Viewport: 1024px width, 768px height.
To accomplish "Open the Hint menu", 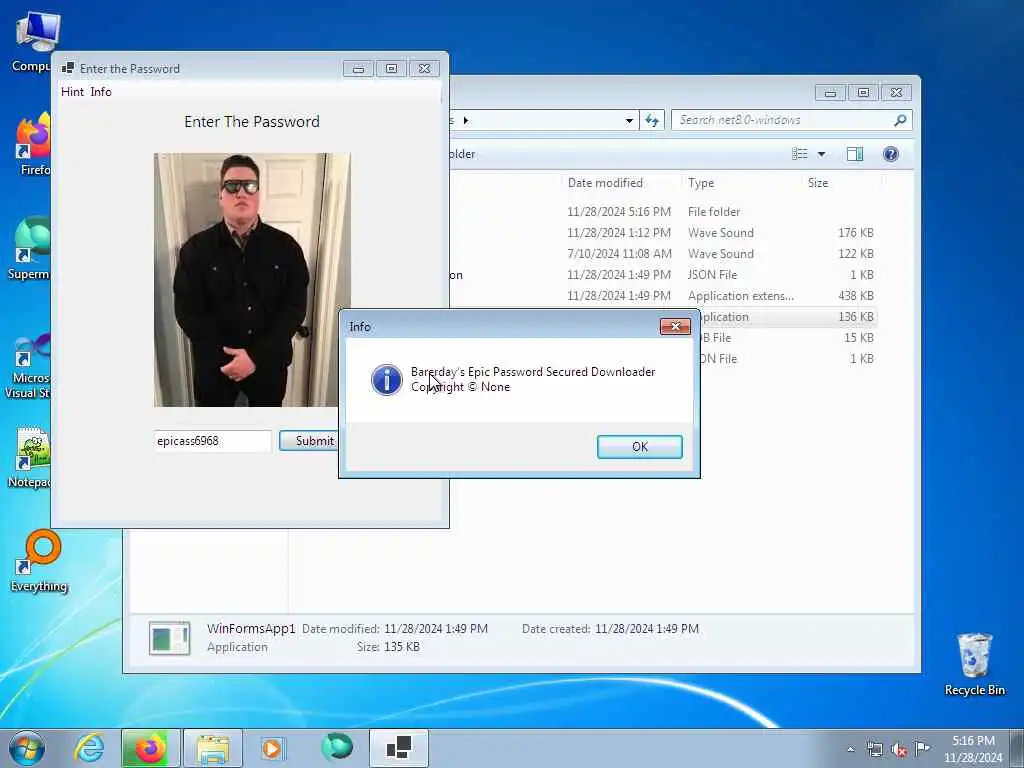I will [72, 92].
